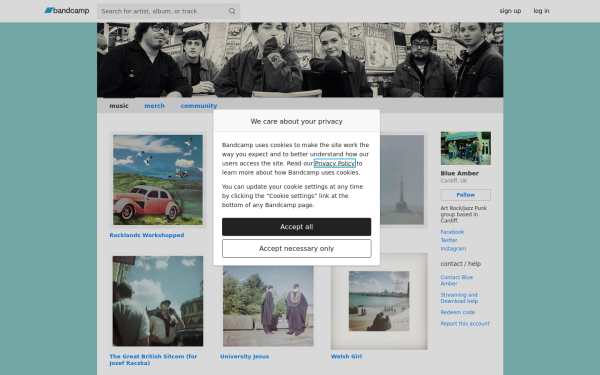Click the band header banner photo
The height and width of the screenshot is (375, 600).
click(x=300, y=60)
